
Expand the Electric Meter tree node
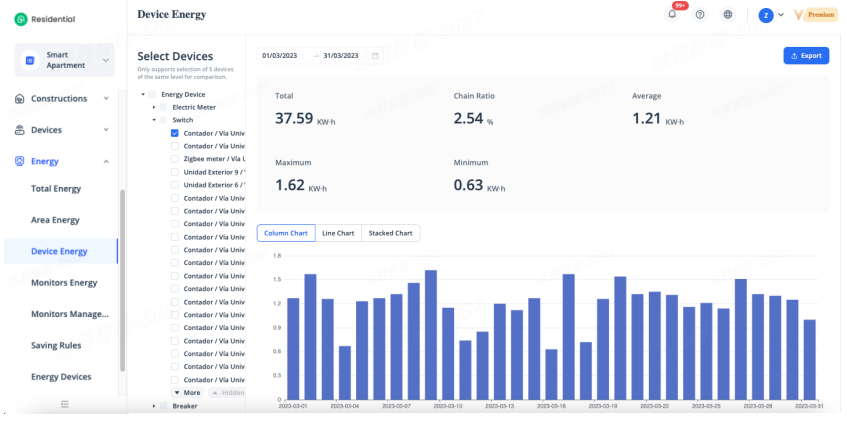point(154,107)
